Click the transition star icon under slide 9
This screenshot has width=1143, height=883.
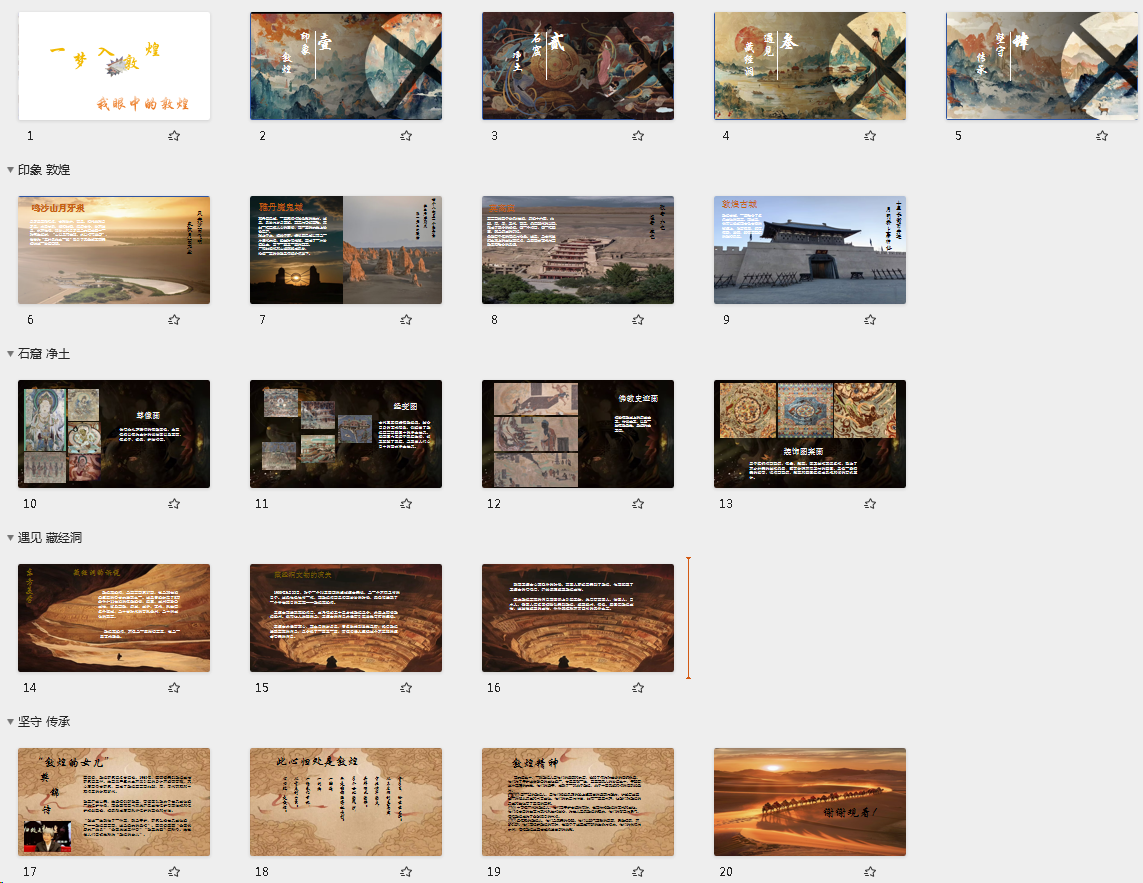pyautogui.click(x=870, y=319)
